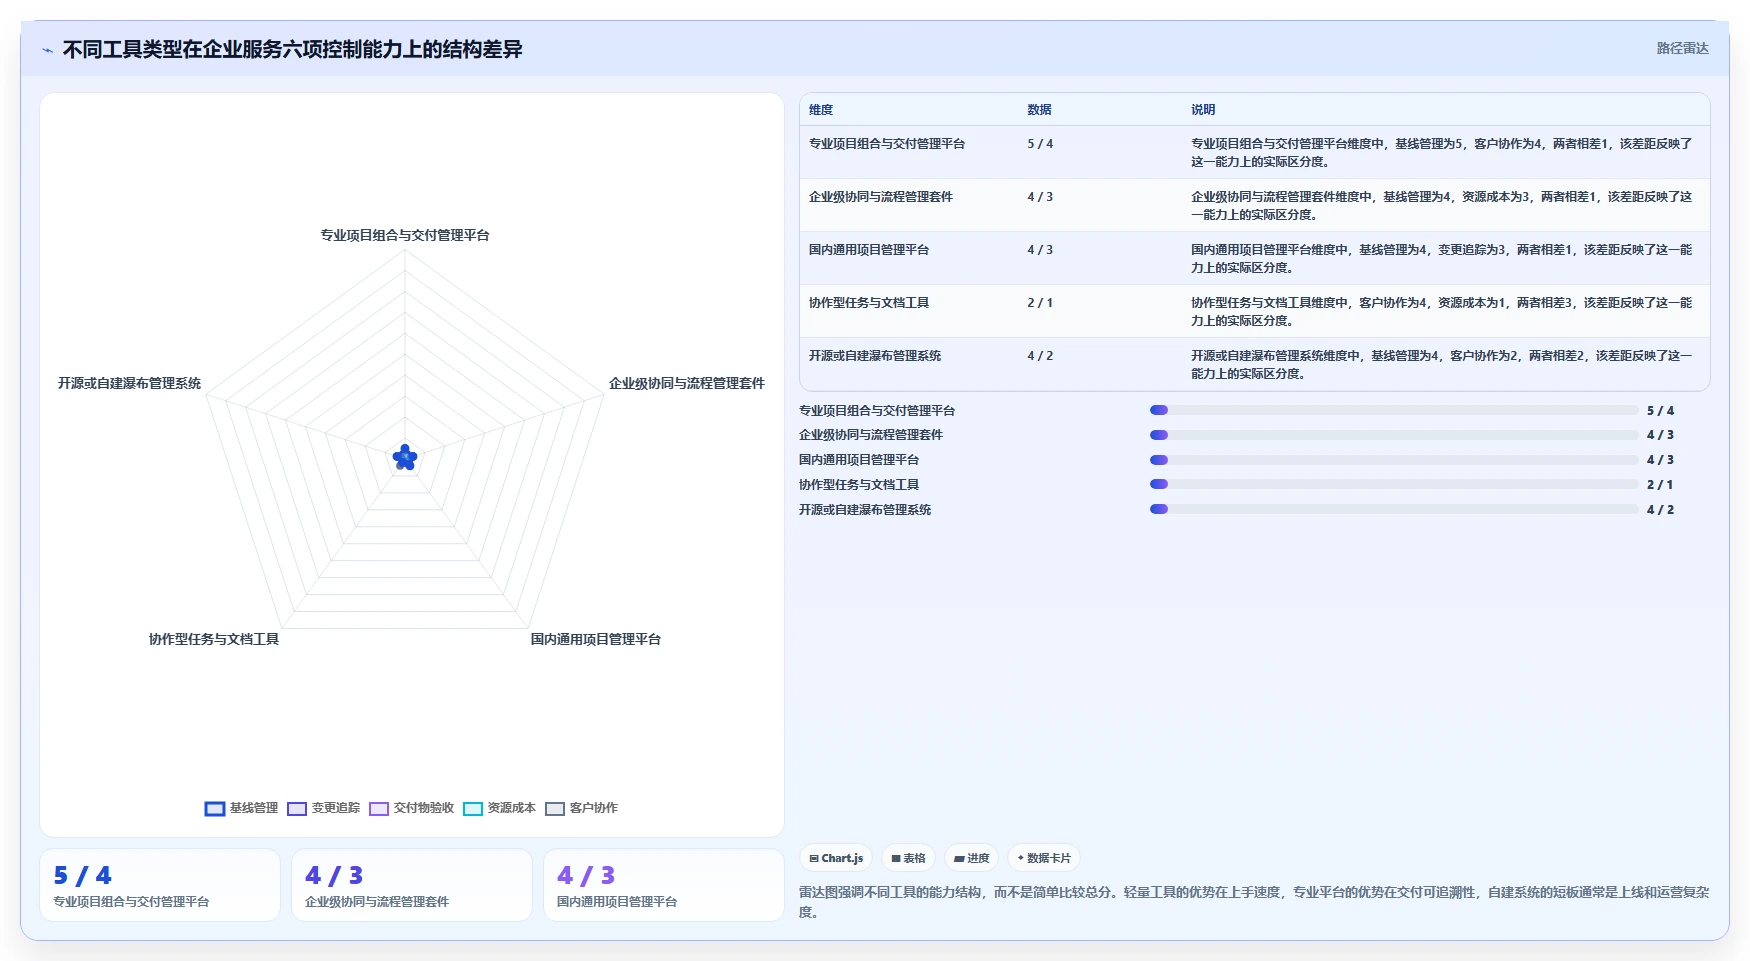Click progress bar for 企业级协同与流程管理套件
The image size is (1750, 961).
(1394, 435)
